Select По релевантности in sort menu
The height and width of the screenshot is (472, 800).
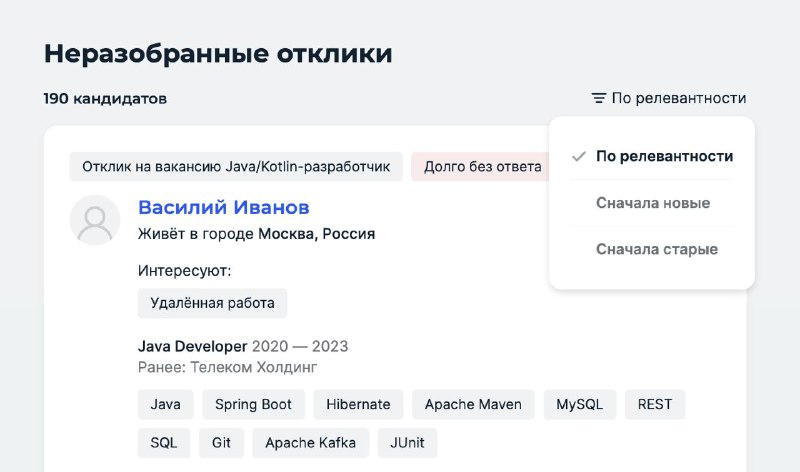[652, 156]
